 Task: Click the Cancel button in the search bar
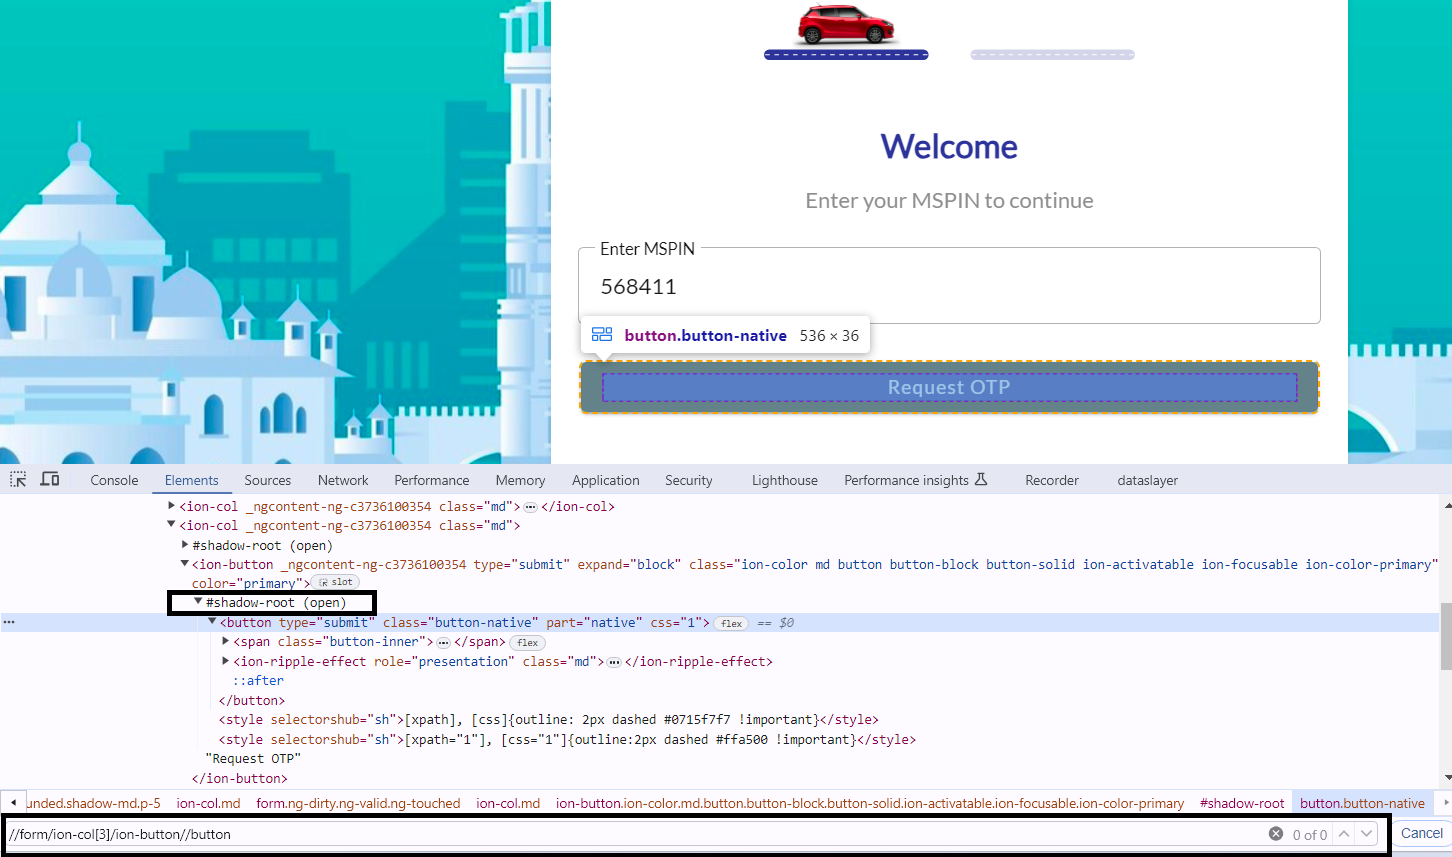(1421, 833)
